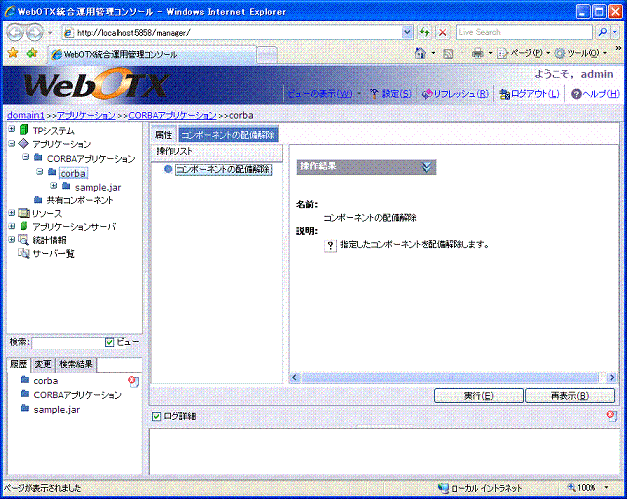The width and height of the screenshot is (627, 499).
Task: Click the help question mark beside 説明
Action: (x=330, y=245)
